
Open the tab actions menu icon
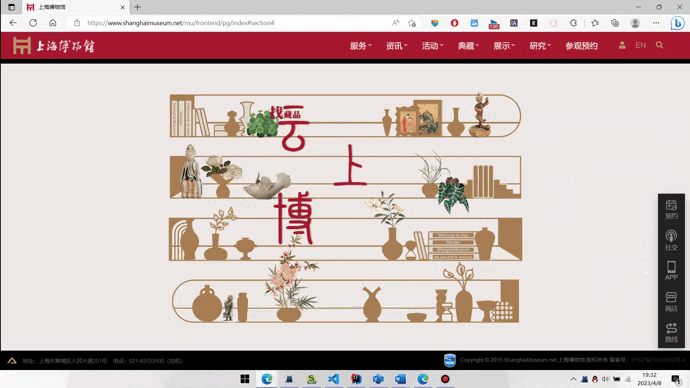click(x=11, y=7)
